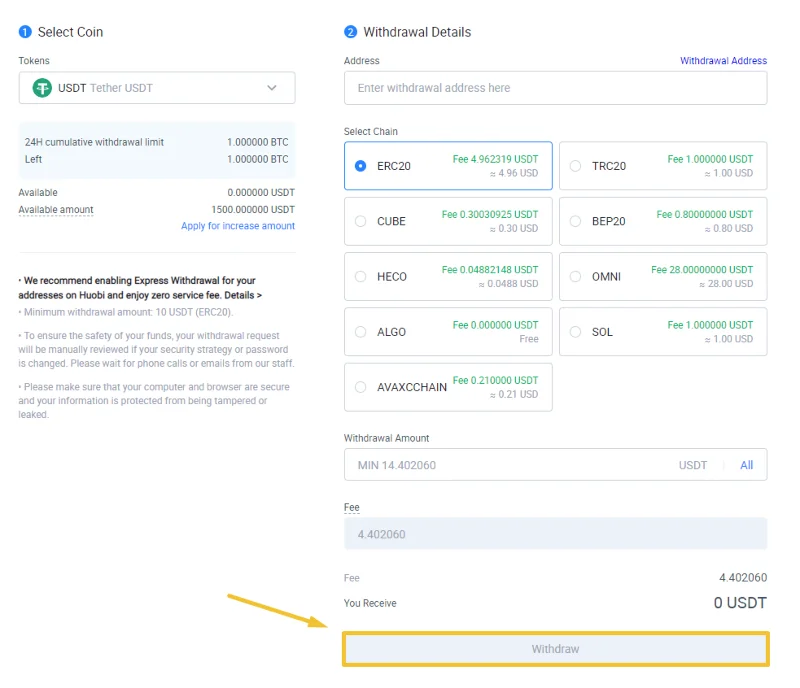Screen dimensions: 800x688
Task: Pick the OMNI chain radio button
Action: pyautogui.click(x=576, y=277)
